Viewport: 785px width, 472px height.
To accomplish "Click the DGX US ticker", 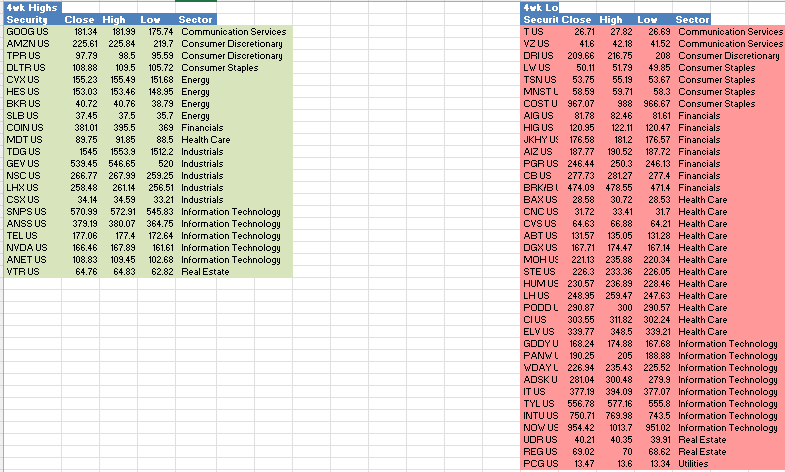I will (540, 248).
